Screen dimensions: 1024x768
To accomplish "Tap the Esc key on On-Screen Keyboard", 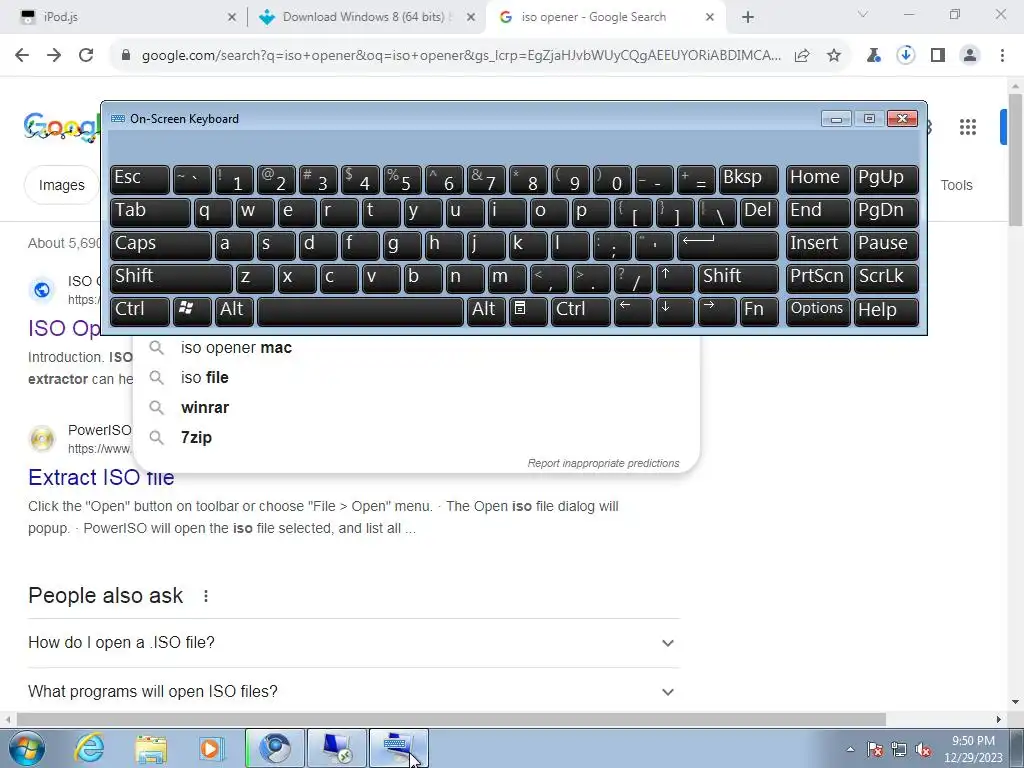I will click(x=140, y=179).
